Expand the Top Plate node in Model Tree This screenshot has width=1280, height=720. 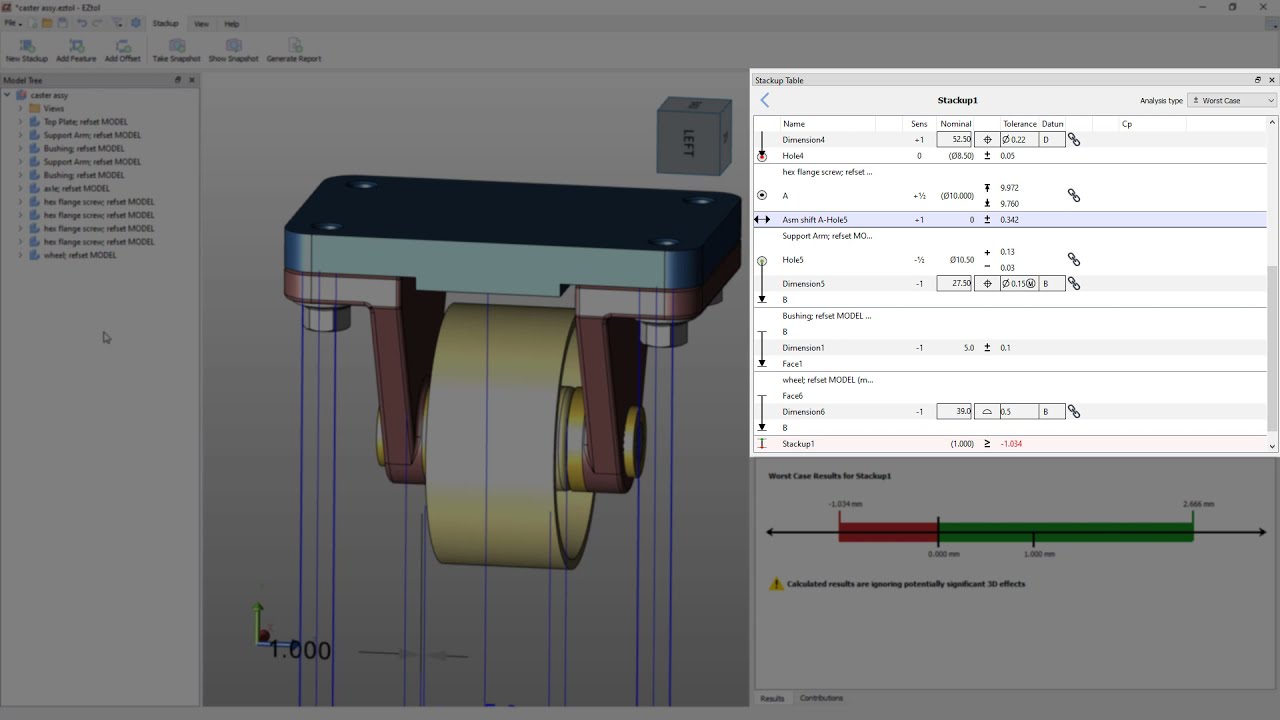click(x=20, y=122)
